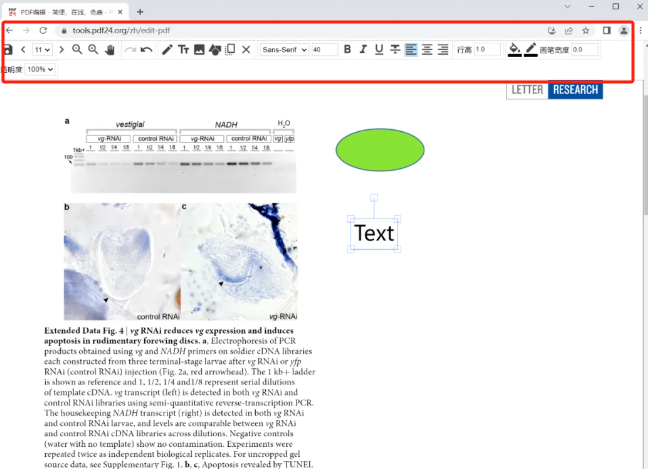648x469 pixels.
Task: Open the fill color bucket picker
Action: (x=514, y=50)
